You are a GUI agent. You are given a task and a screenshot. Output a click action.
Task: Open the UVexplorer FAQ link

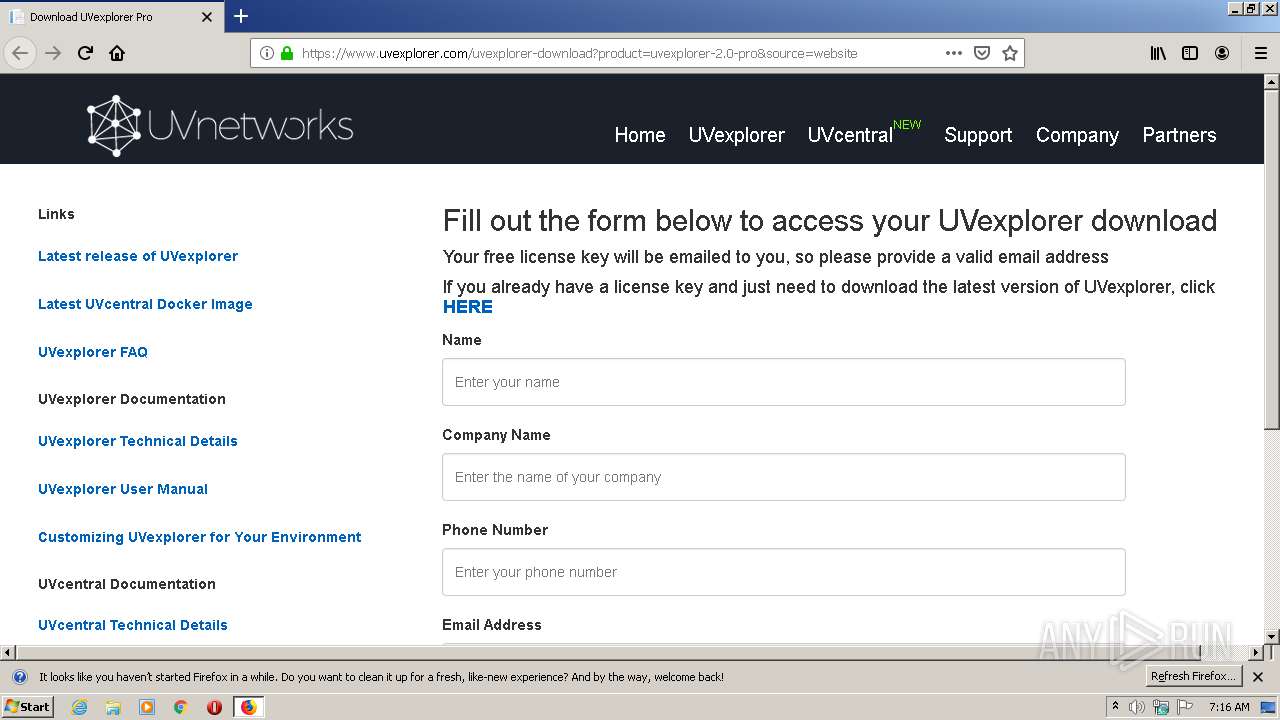tap(93, 352)
